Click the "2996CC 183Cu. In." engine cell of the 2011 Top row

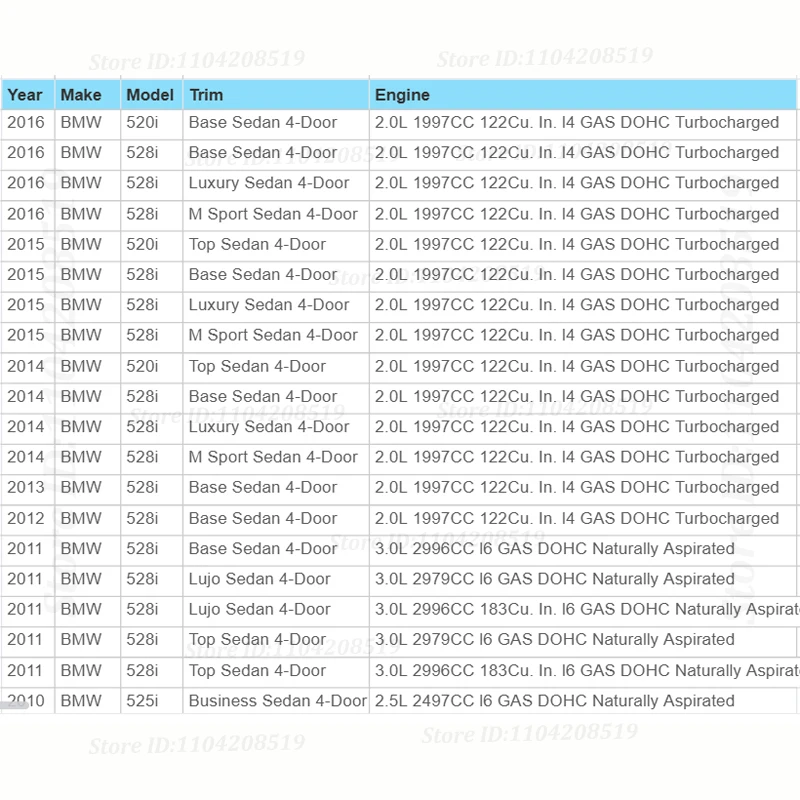(587, 670)
